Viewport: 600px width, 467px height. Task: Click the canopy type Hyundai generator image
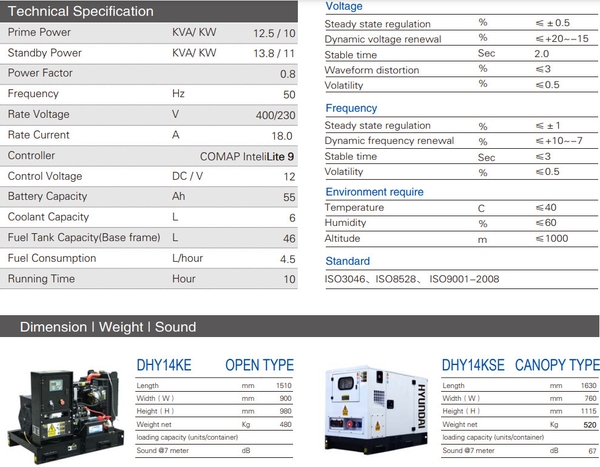point(376,410)
